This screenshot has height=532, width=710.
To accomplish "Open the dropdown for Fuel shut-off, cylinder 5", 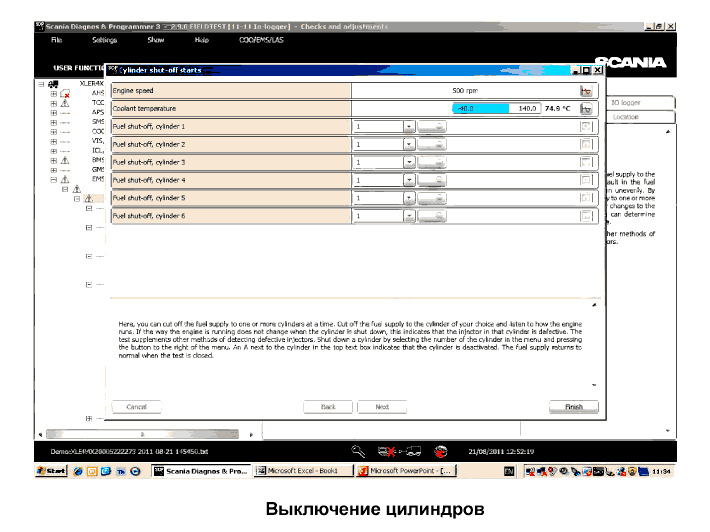I will click(409, 198).
